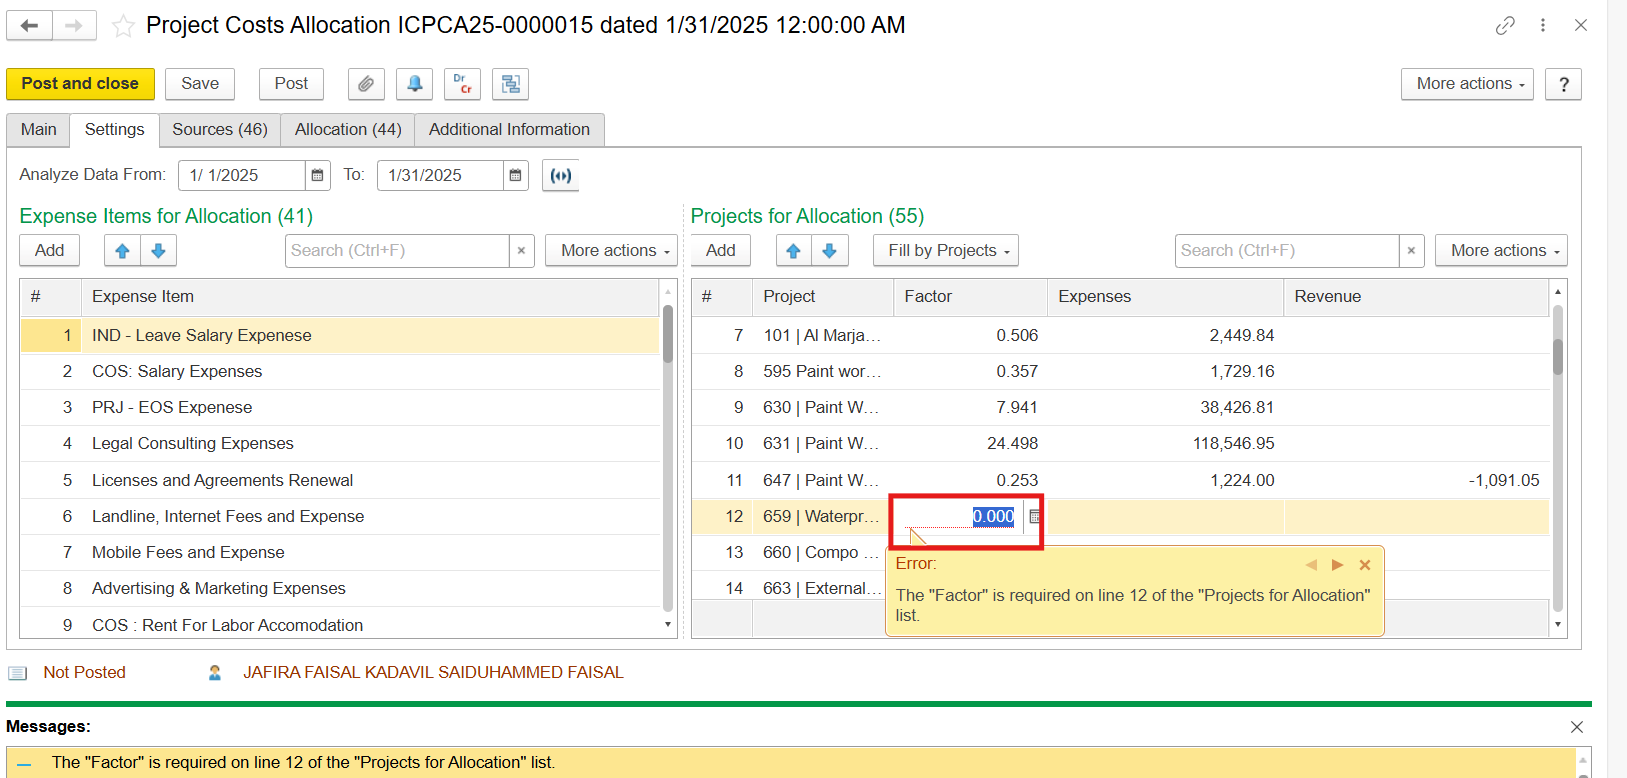Click the document structure icon in toolbar
Image resolution: width=1627 pixels, height=778 pixels.
click(510, 84)
